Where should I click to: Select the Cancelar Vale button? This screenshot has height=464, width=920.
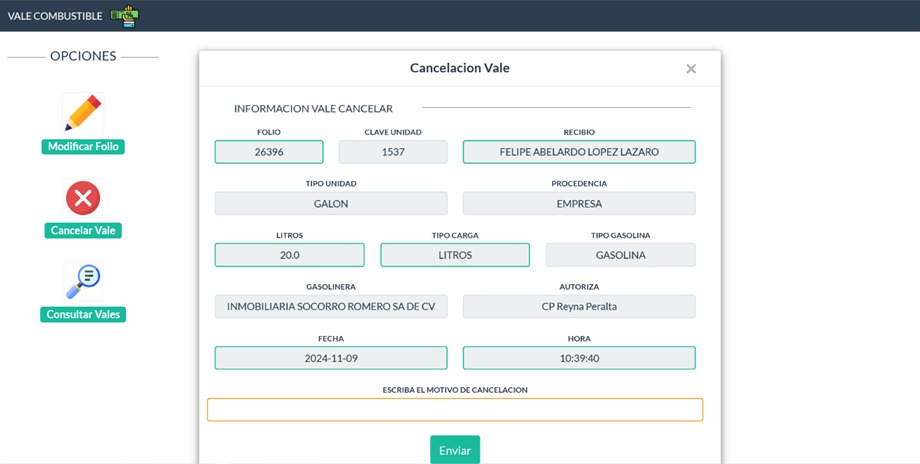pos(83,231)
